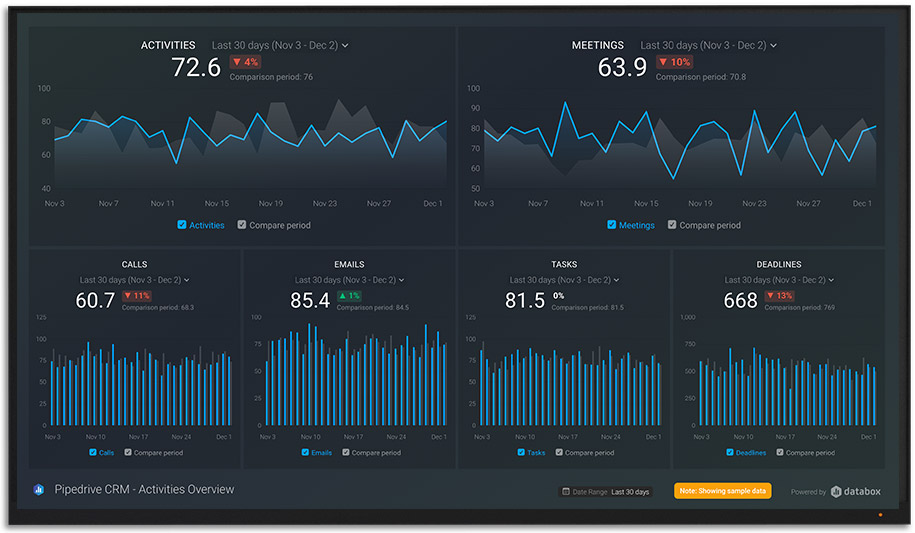Click the Note: Showing sample data button
This screenshot has height=533, width=915.
pos(722,491)
